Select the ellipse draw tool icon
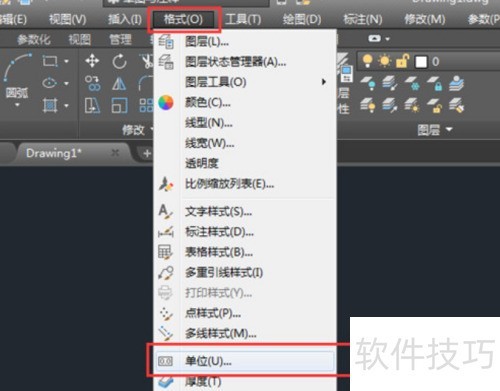The width and height of the screenshot is (500, 391). click(x=50, y=83)
